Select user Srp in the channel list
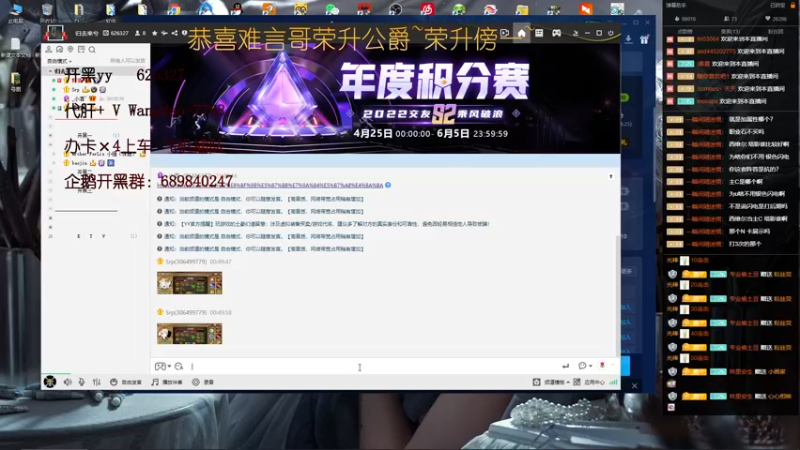 (x=76, y=90)
